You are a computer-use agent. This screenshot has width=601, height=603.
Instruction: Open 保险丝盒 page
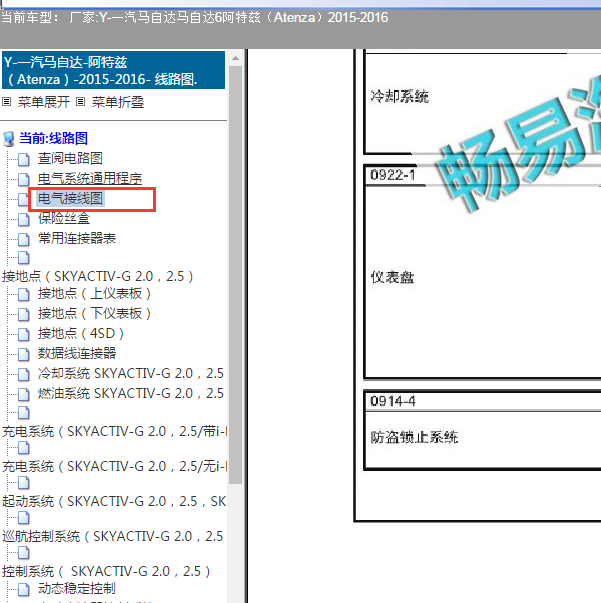(x=64, y=218)
